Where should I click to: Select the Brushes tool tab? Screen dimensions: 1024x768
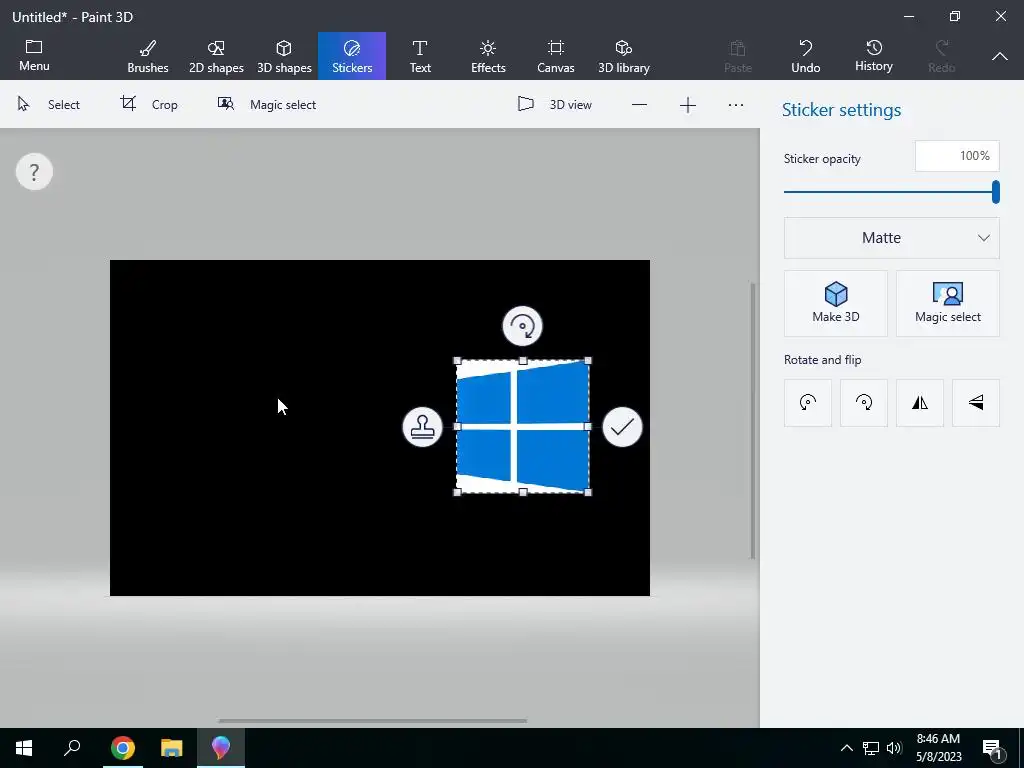tap(148, 56)
